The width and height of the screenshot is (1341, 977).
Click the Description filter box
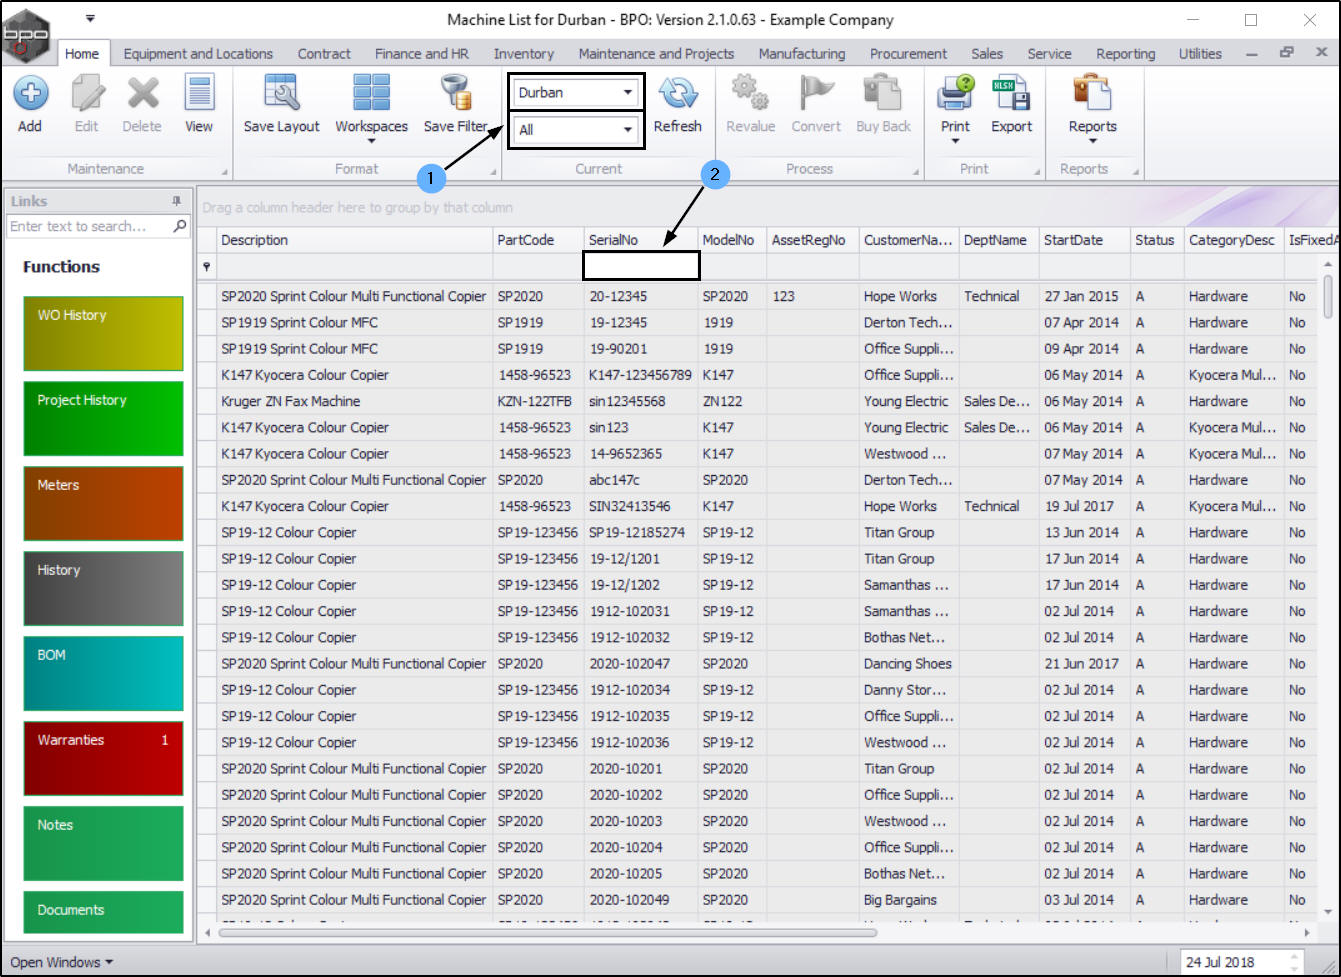(x=355, y=266)
